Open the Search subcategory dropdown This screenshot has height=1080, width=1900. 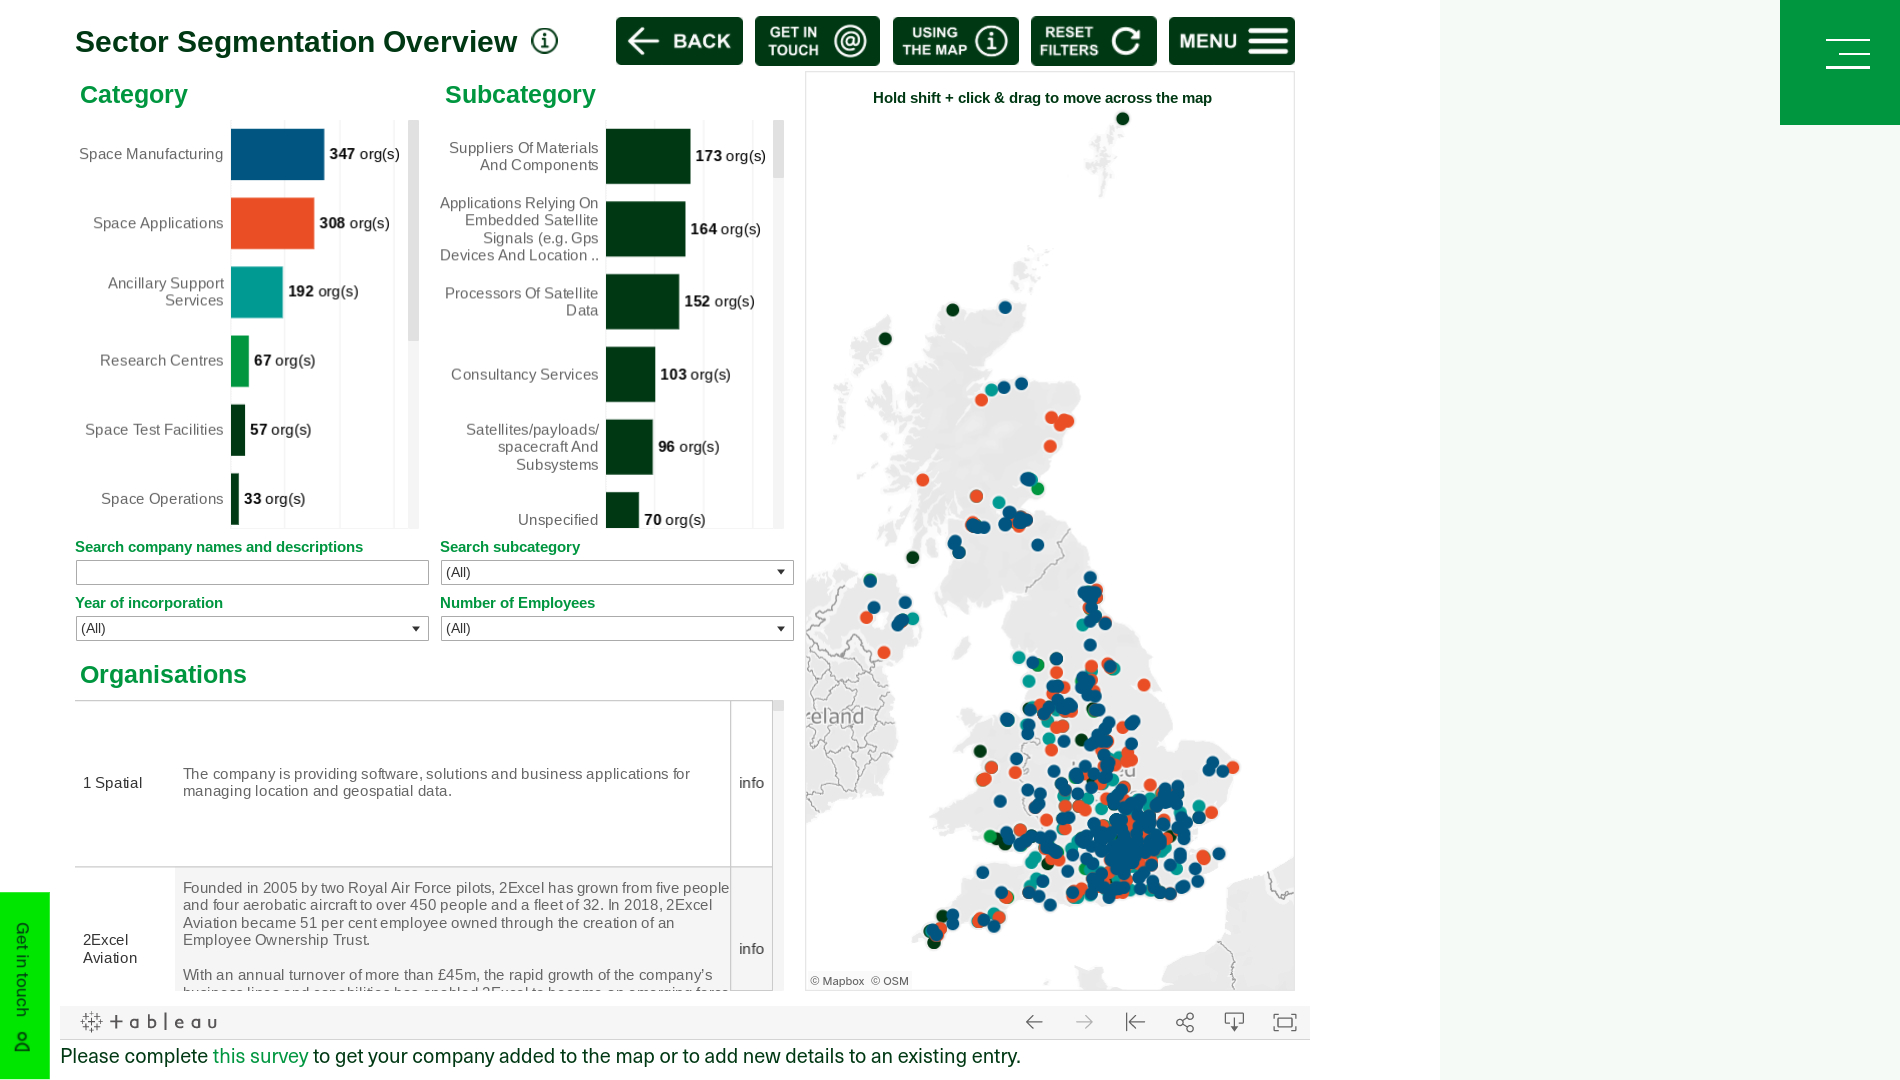[780, 572]
